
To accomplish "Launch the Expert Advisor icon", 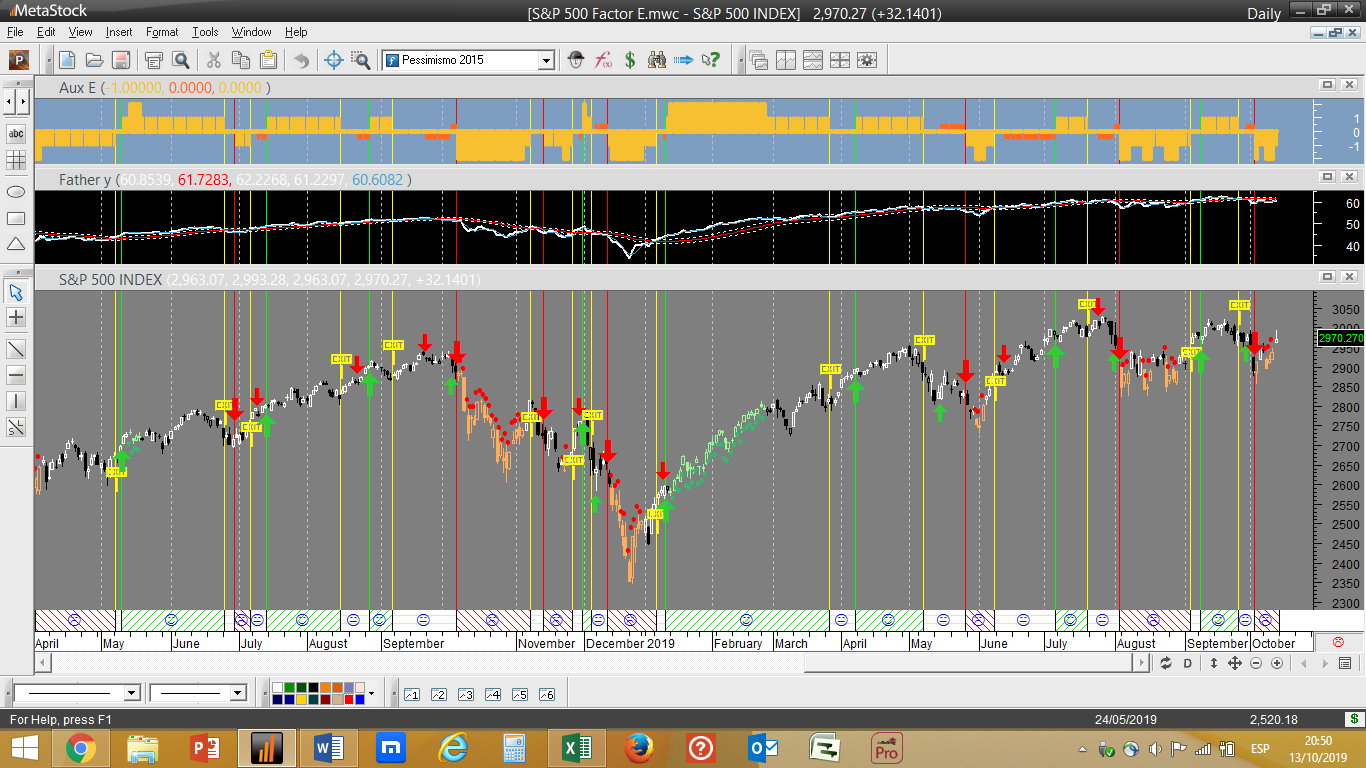I will tap(575, 60).
